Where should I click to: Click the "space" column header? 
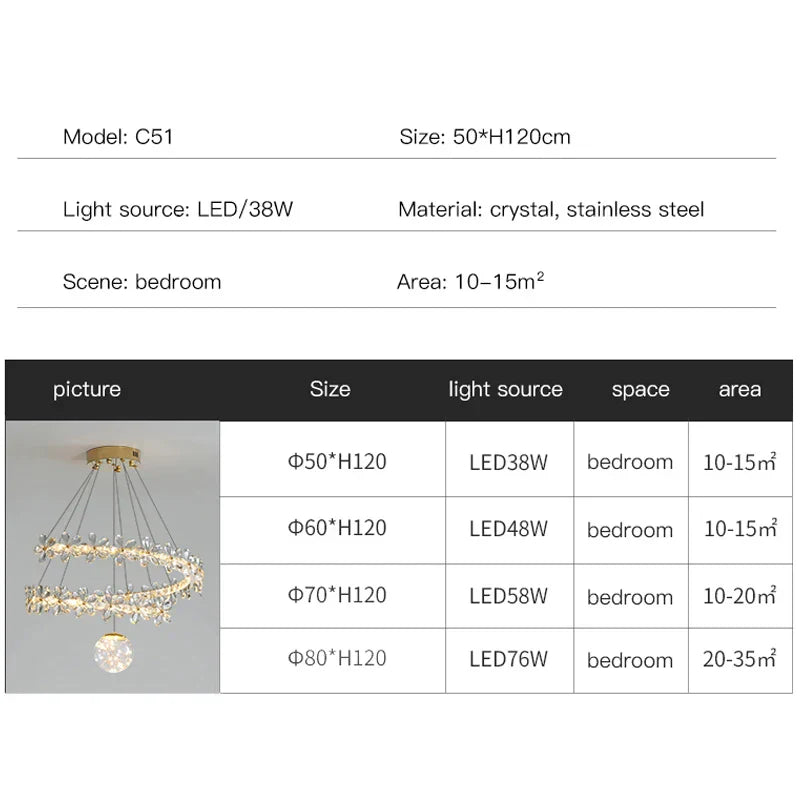click(640, 389)
